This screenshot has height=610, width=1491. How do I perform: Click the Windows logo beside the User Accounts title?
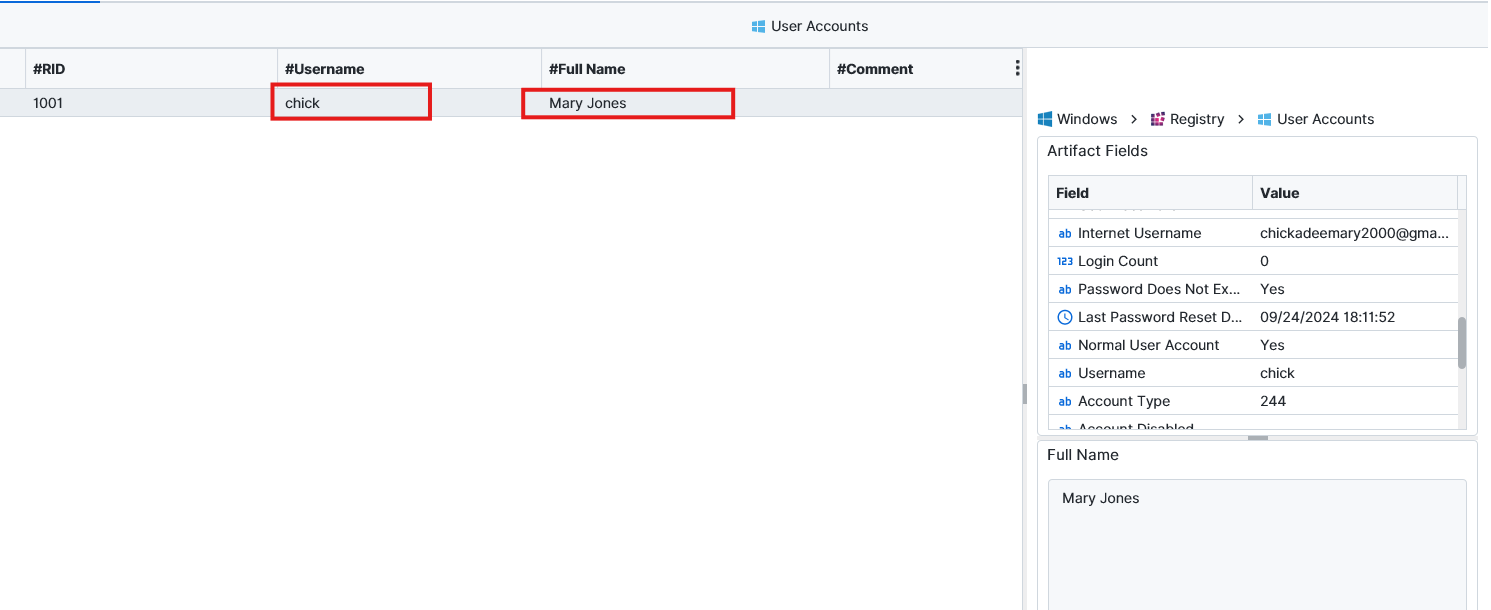[758, 26]
